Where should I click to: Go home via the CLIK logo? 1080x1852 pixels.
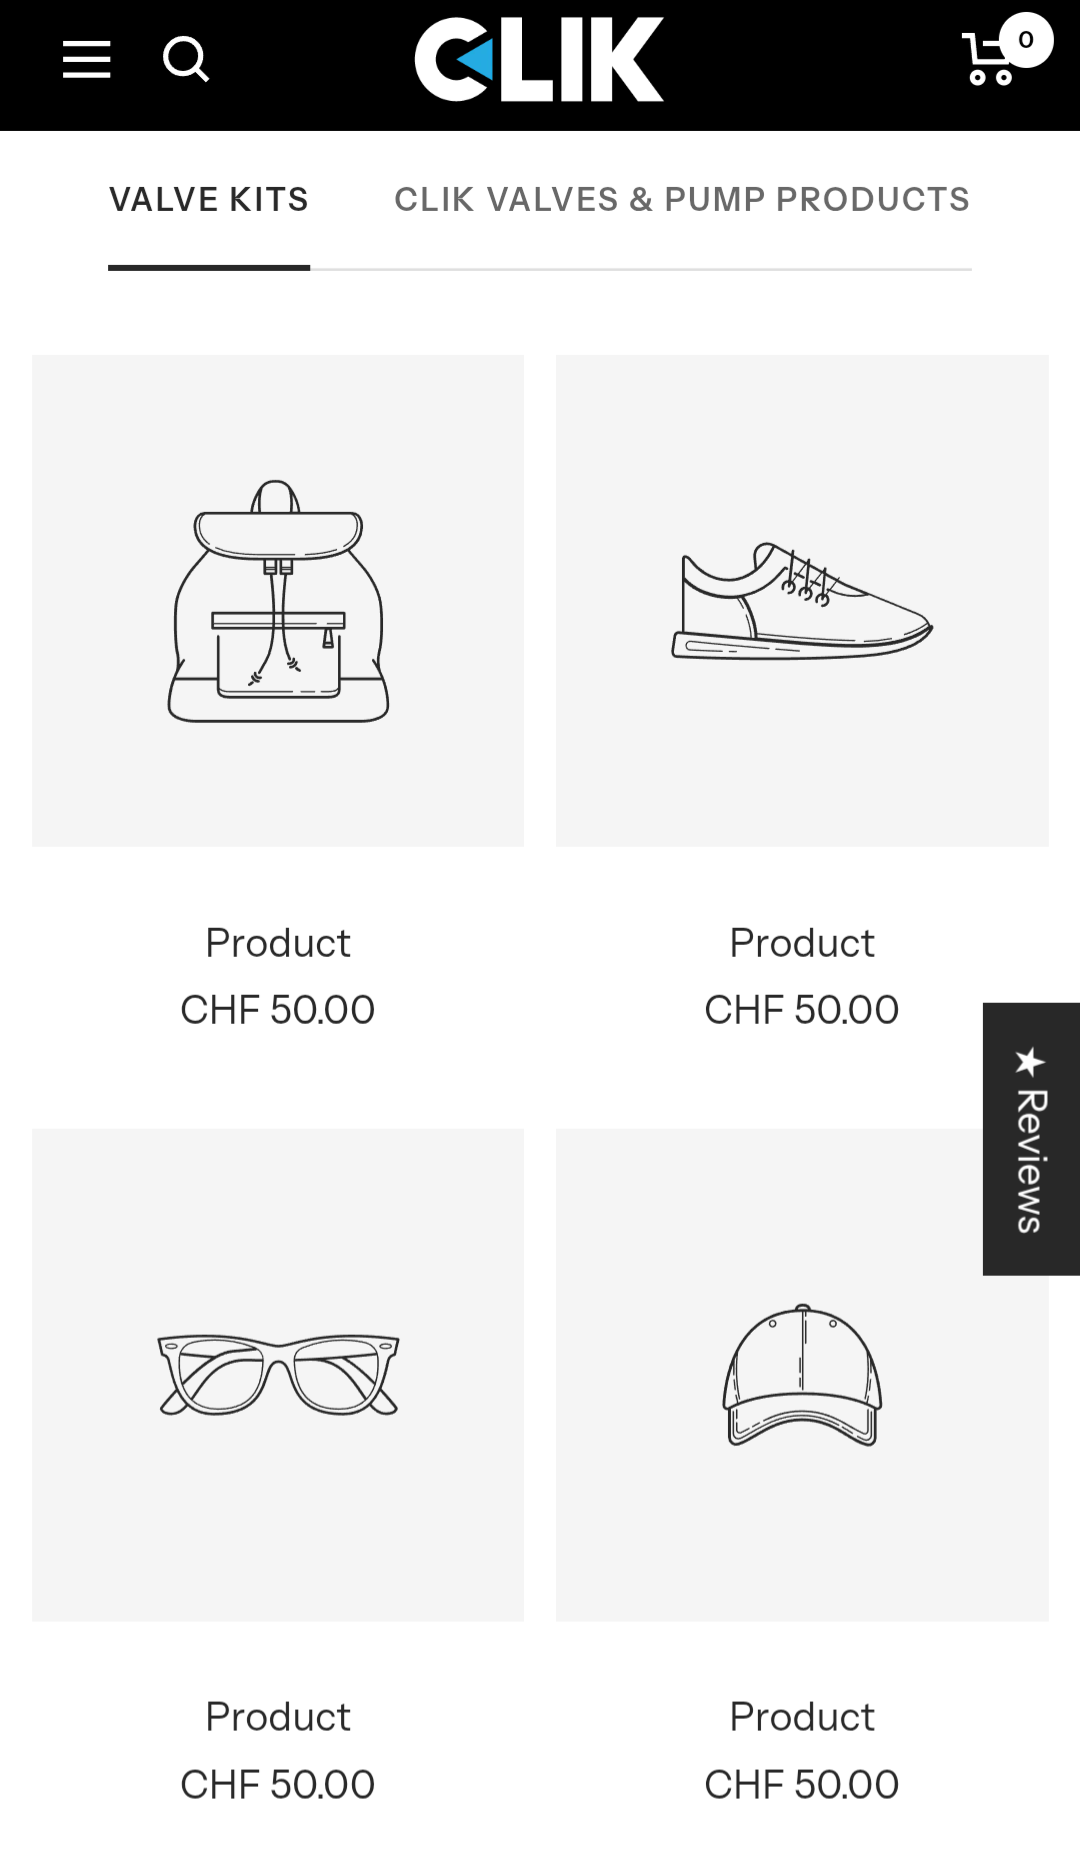point(539,59)
